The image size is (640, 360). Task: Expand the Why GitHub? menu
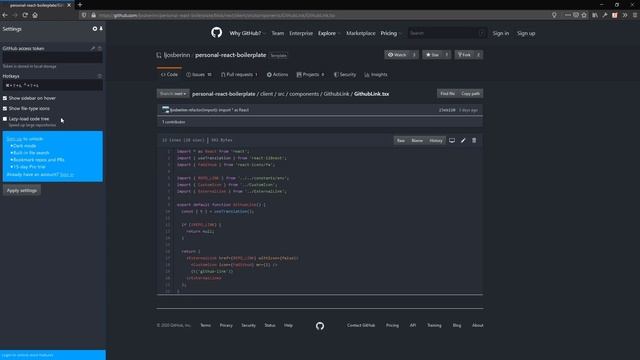(x=247, y=33)
